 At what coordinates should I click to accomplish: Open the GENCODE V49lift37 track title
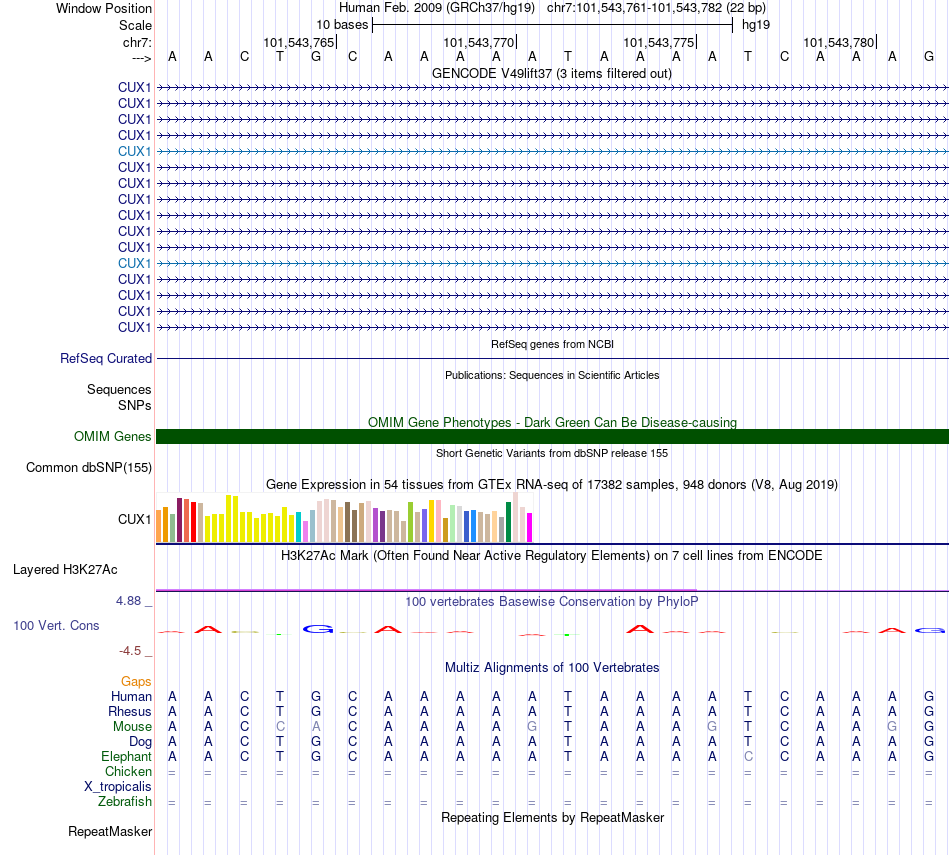(552, 74)
